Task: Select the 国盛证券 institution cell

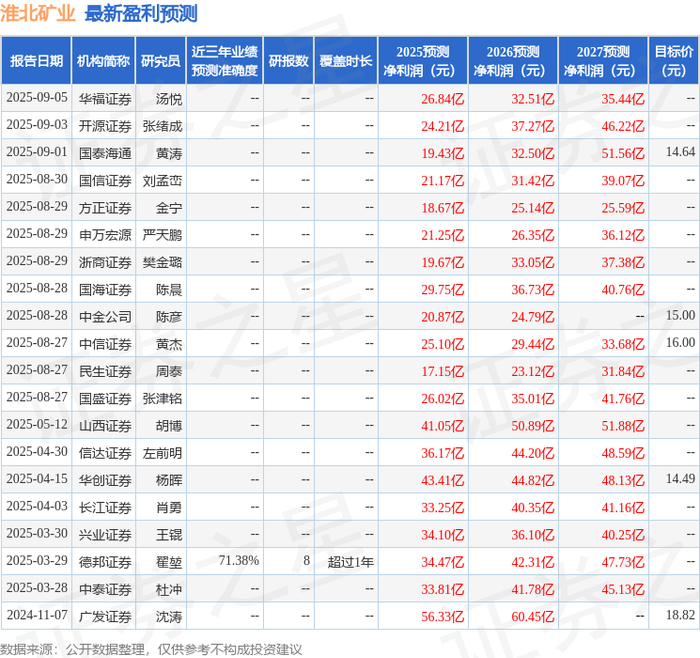Action: [105, 398]
